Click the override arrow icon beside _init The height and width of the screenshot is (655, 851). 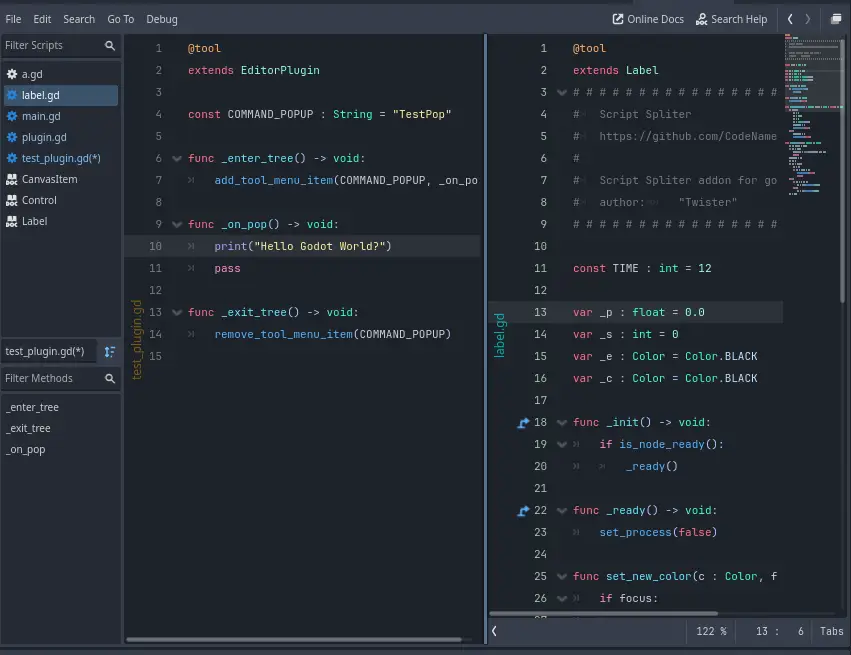click(523, 423)
